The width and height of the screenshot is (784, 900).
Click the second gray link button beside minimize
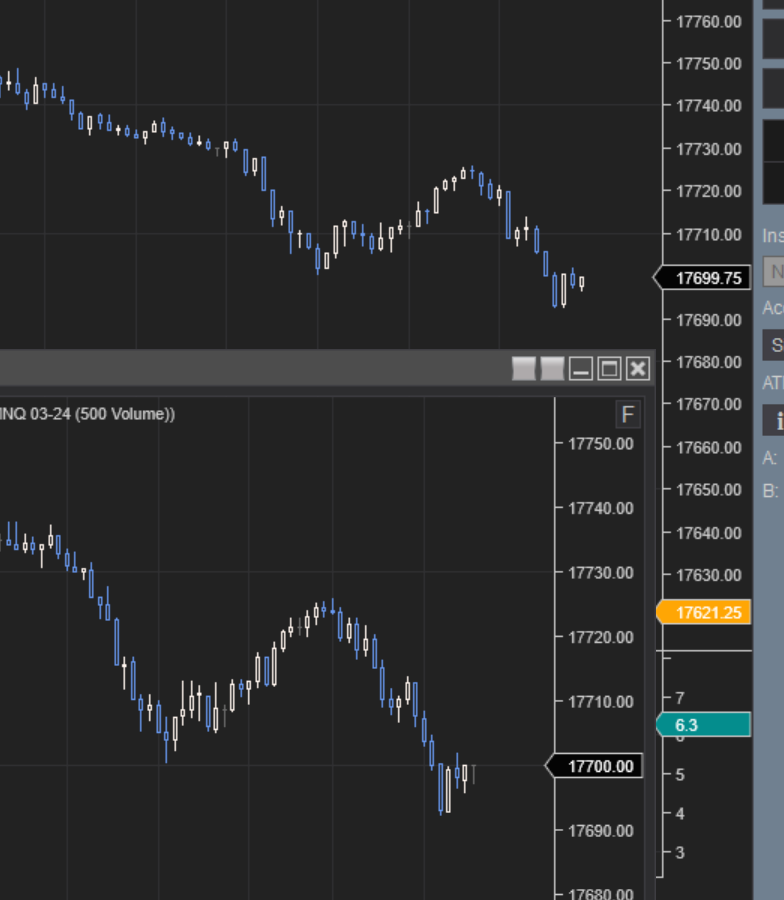(552, 368)
